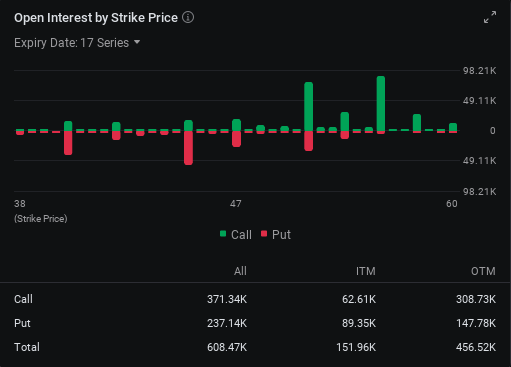511x367 pixels.
Task: Select the 'All' column header
Action: [240, 271]
